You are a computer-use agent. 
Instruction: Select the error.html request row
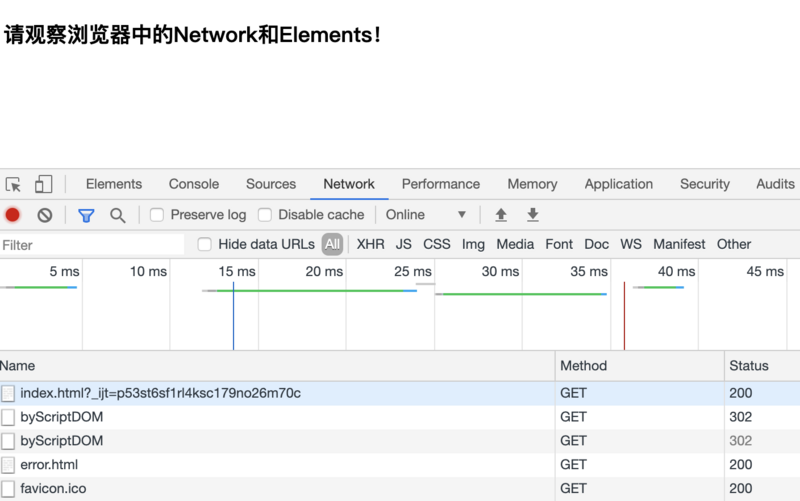point(49,465)
